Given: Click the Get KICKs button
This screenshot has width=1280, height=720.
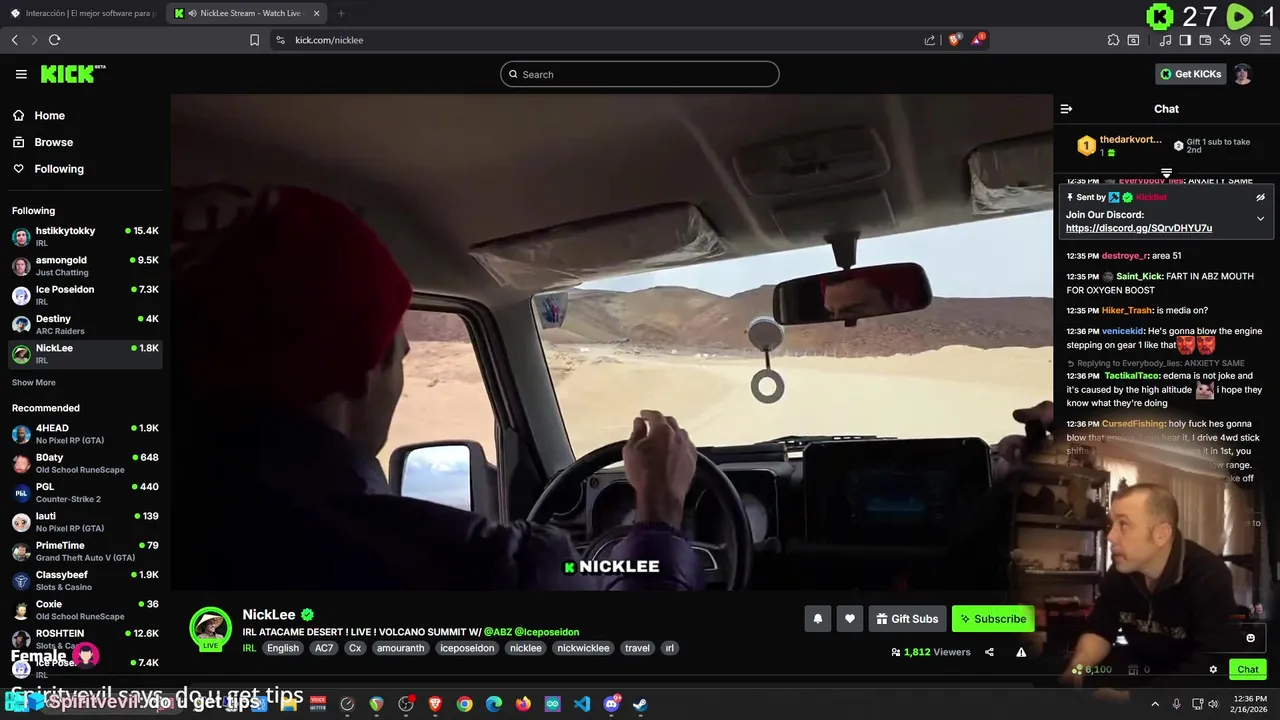Looking at the screenshot, I should coord(1190,74).
